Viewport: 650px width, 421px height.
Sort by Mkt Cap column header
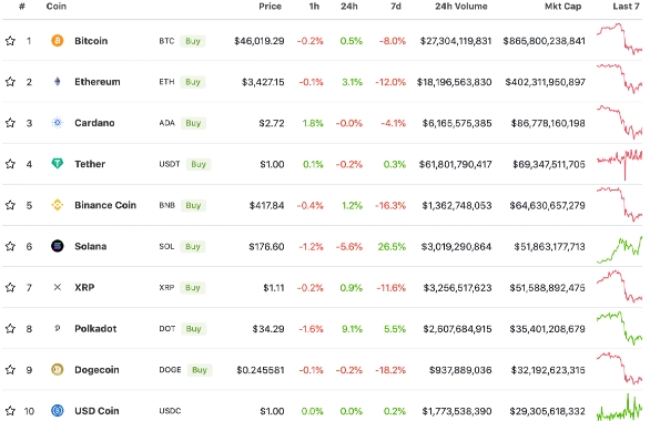coord(563,6)
